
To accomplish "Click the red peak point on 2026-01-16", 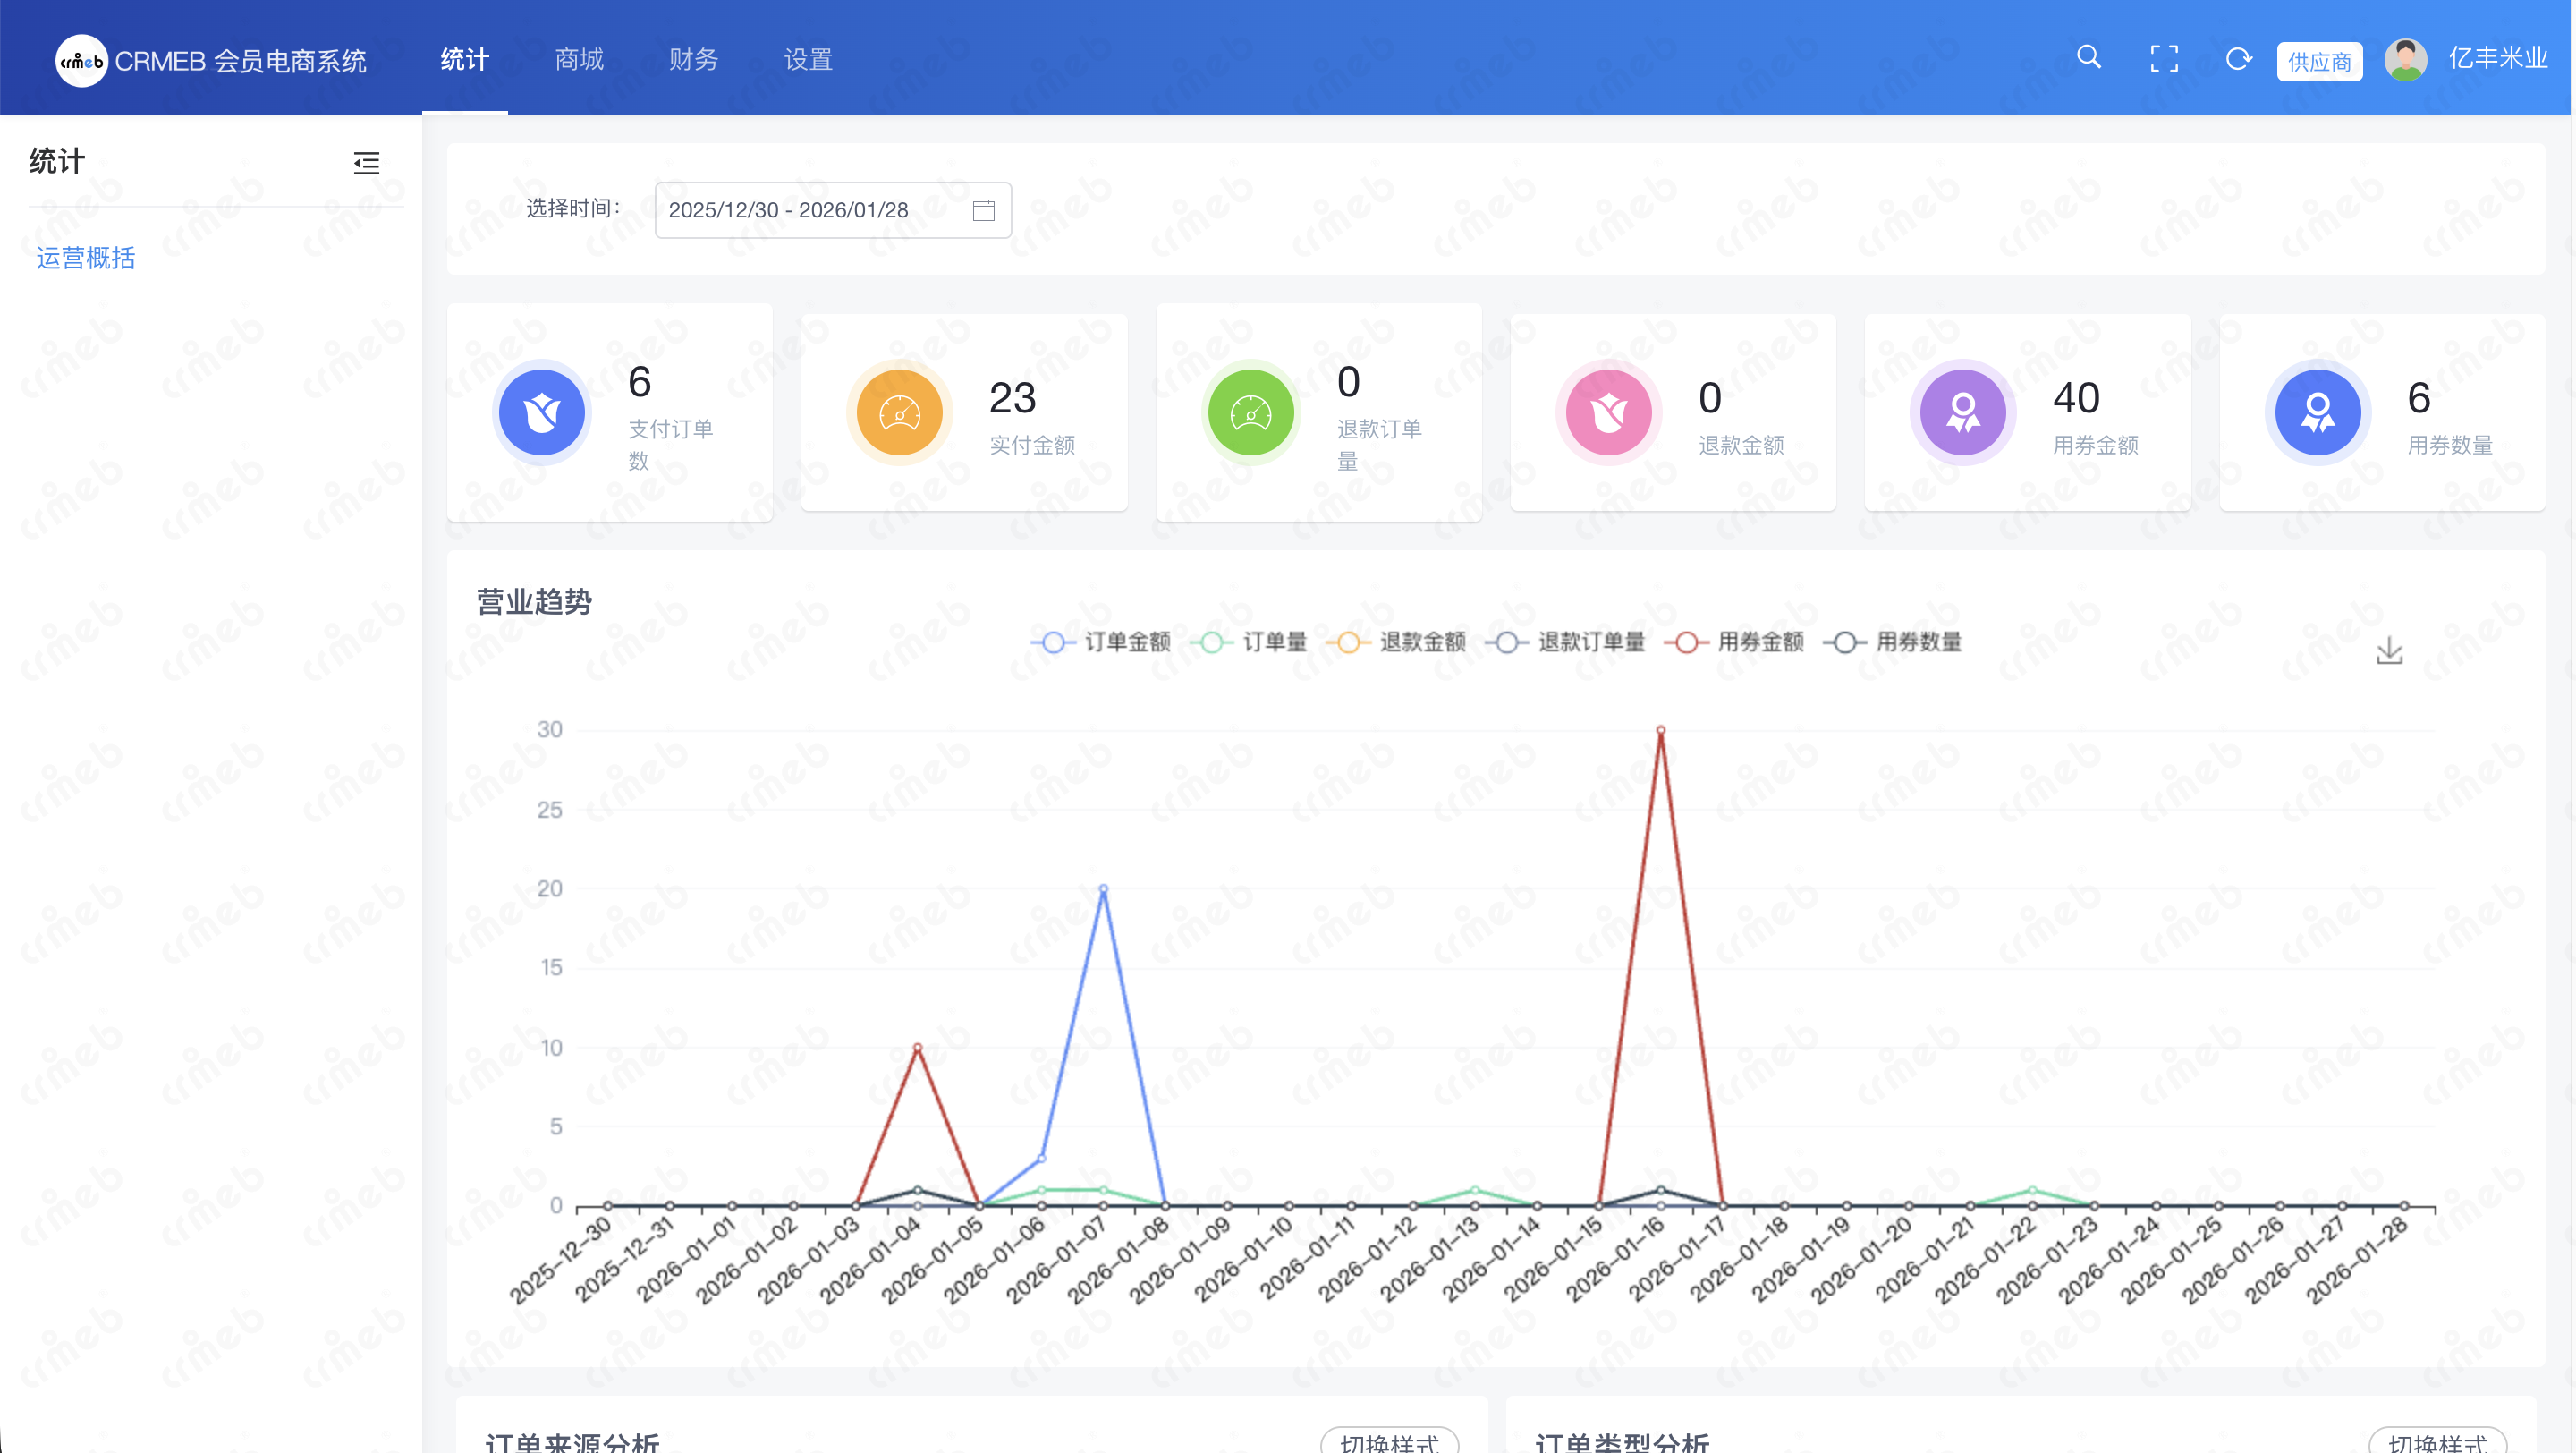I will click(1660, 730).
